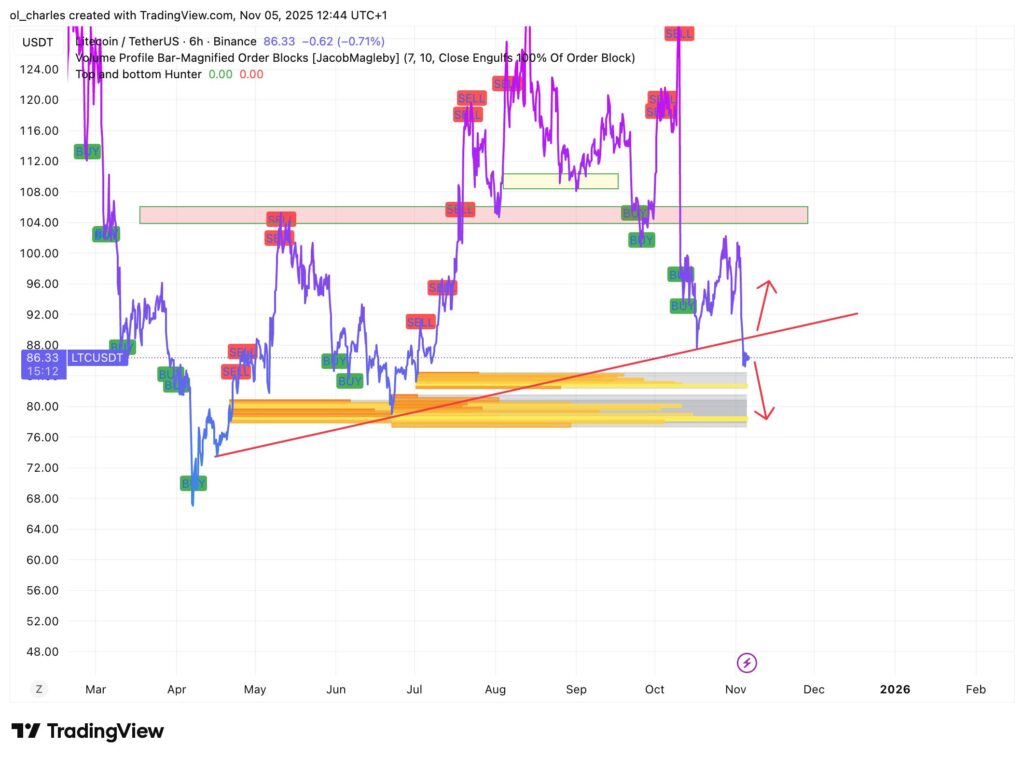Select the Top and bottom Hunter indicator legend
This screenshot has width=1024, height=760.
138,74
